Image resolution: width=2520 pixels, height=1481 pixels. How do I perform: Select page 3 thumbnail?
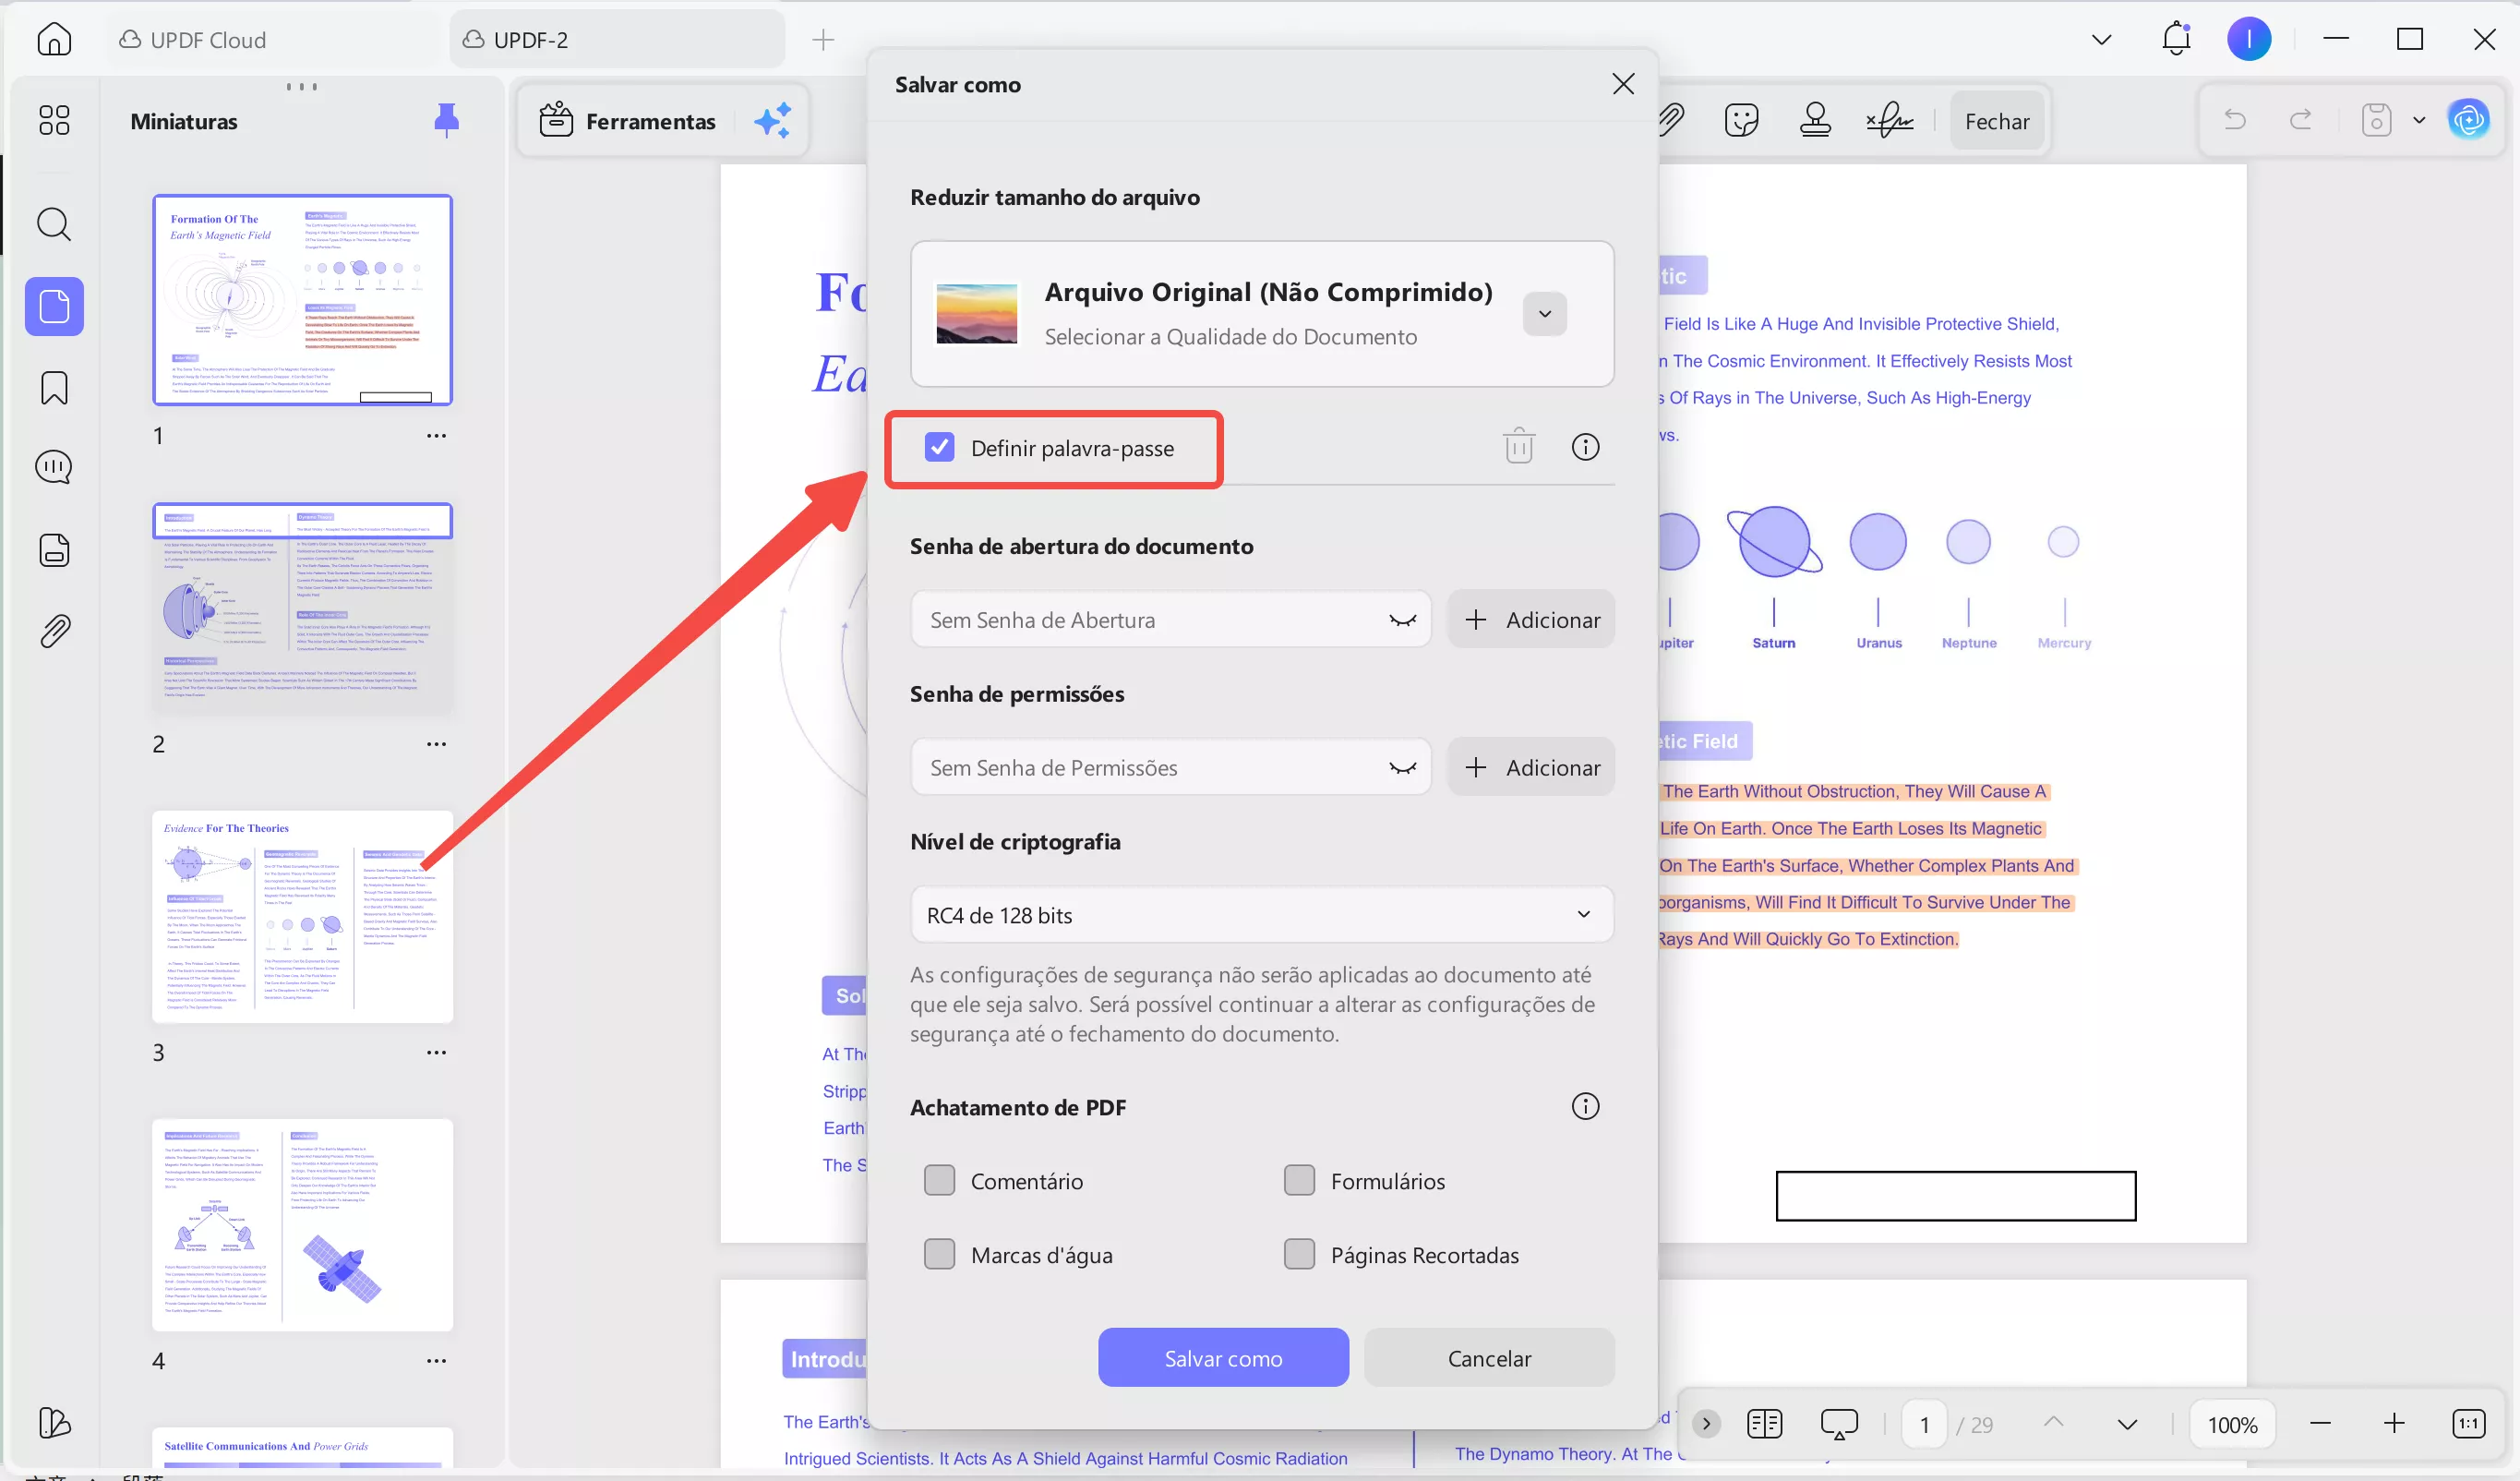(302, 916)
